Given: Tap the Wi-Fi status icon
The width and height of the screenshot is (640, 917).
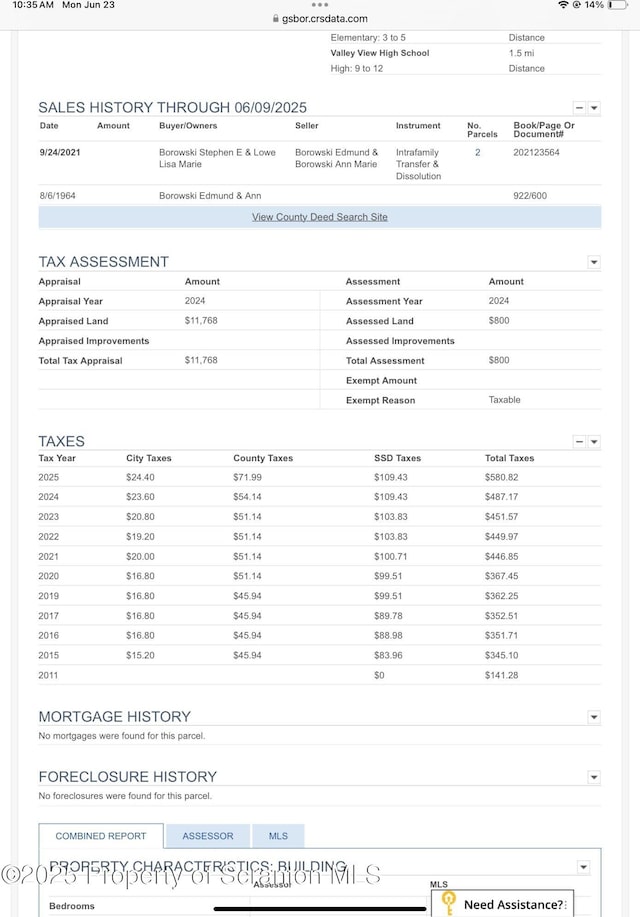Looking at the screenshot, I should click(563, 5).
